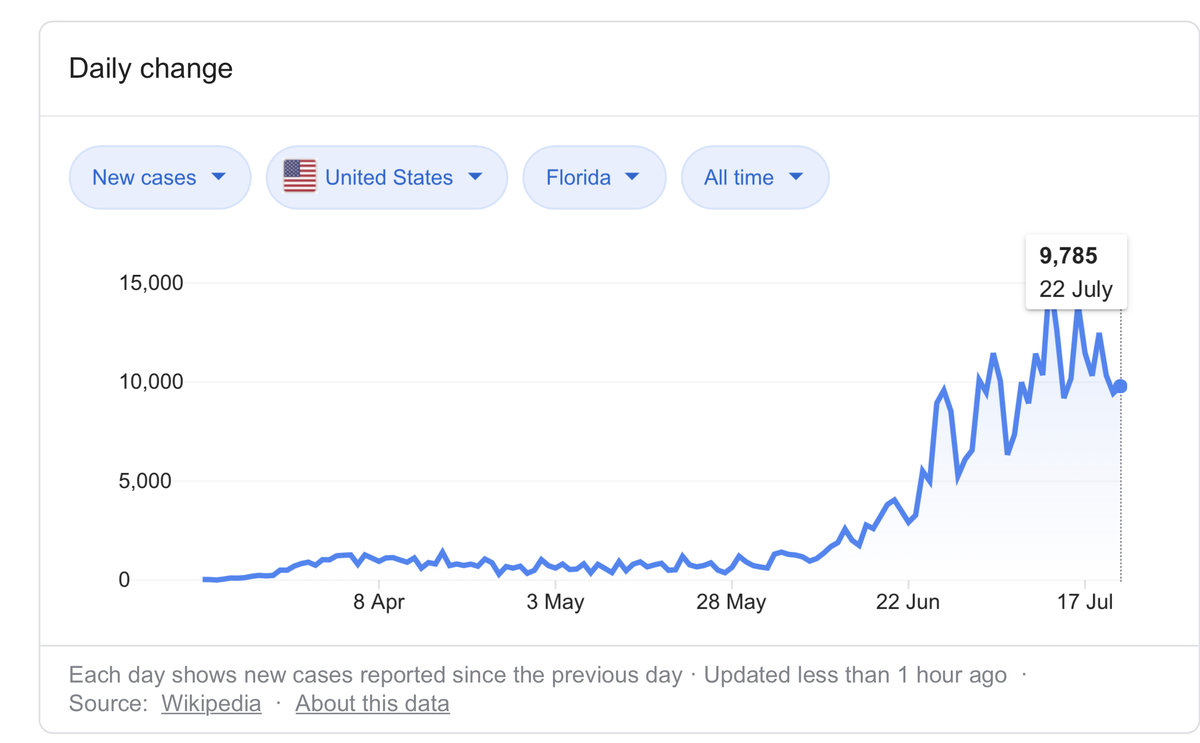The image size is (1200, 743).
Task: Click the arrow beside United States
Action: (475, 177)
